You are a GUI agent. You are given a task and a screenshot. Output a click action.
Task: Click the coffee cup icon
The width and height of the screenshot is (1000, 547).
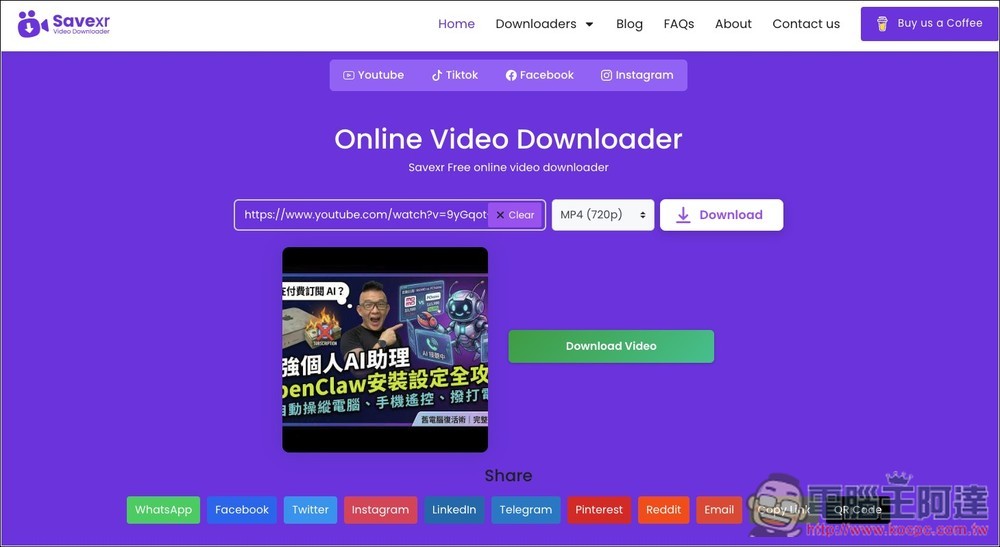[882, 24]
